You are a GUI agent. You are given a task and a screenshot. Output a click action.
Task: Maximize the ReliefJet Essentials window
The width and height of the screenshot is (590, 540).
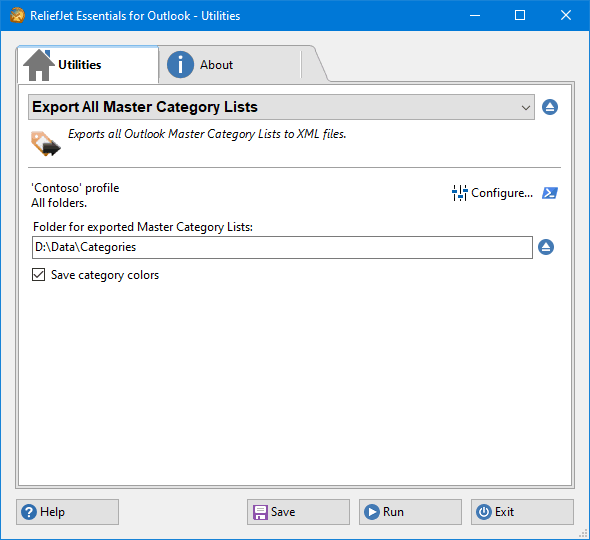point(520,15)
